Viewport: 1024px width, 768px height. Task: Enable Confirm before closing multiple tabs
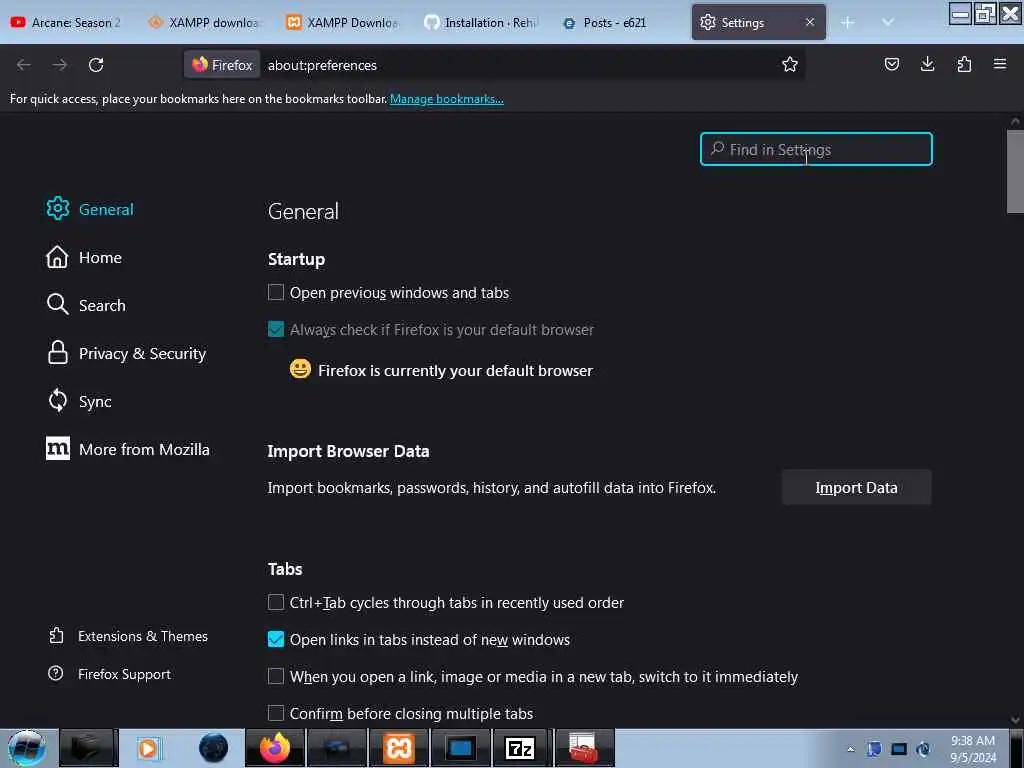[x=276, y=713]
